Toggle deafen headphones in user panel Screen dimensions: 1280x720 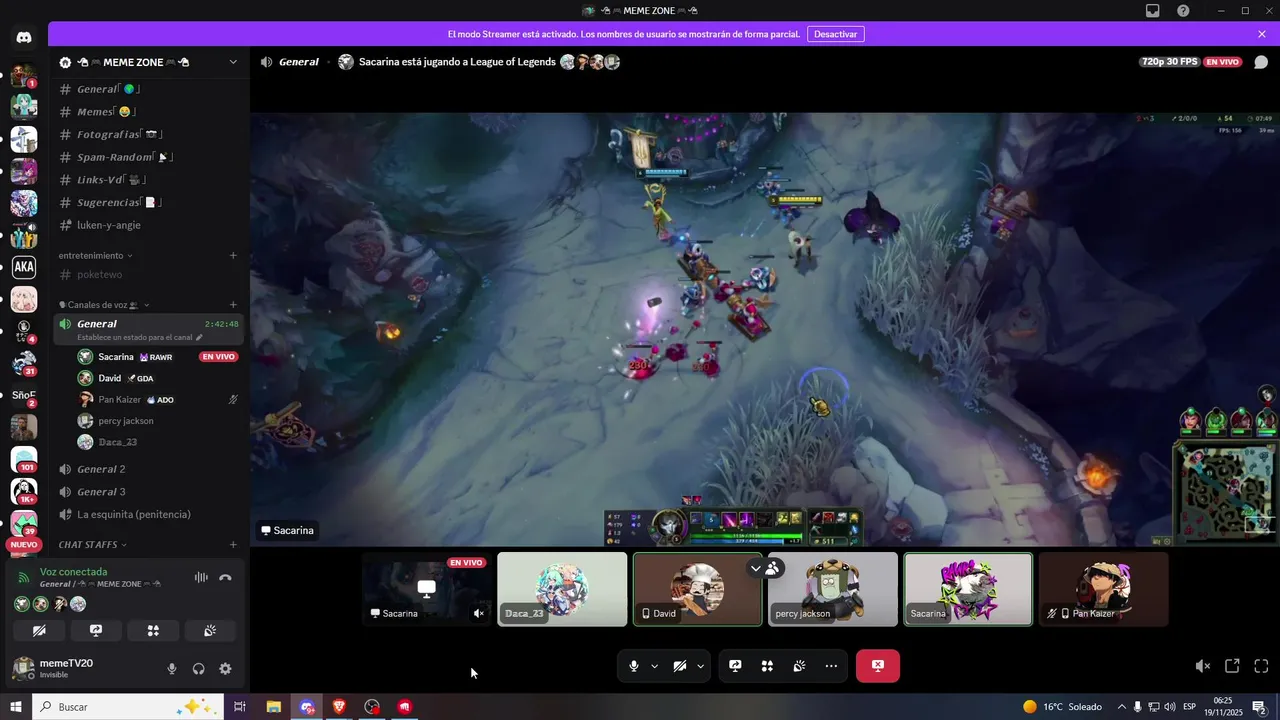click(198, 669)
